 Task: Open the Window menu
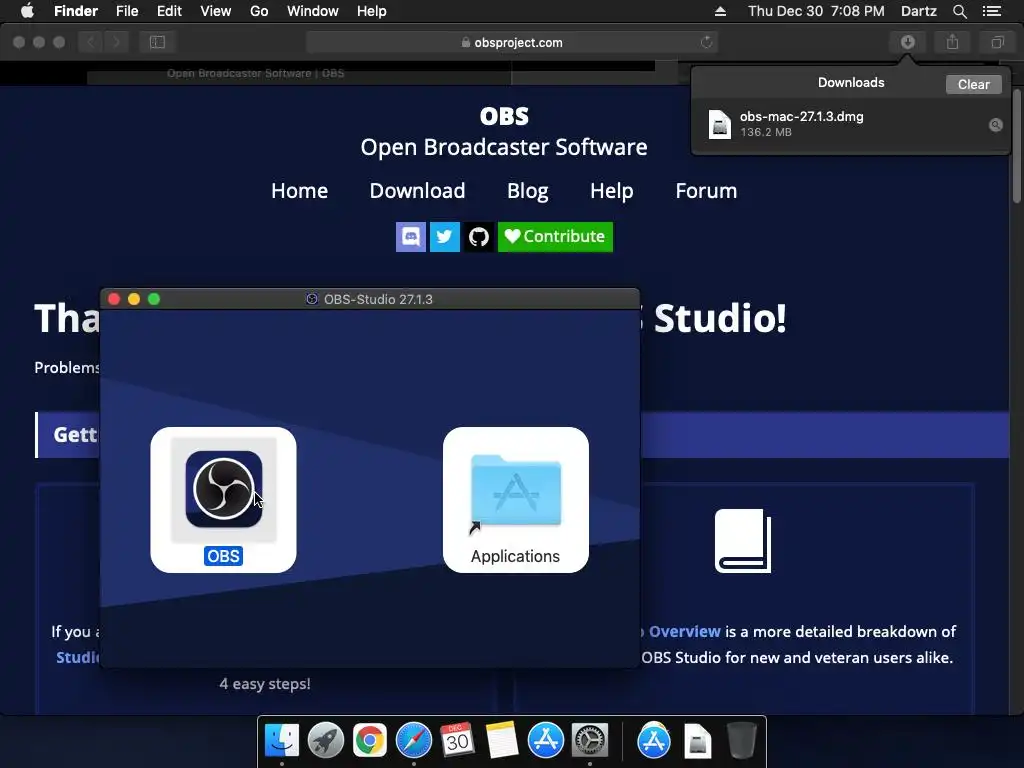pyautogui.click(x=313, y=11)
